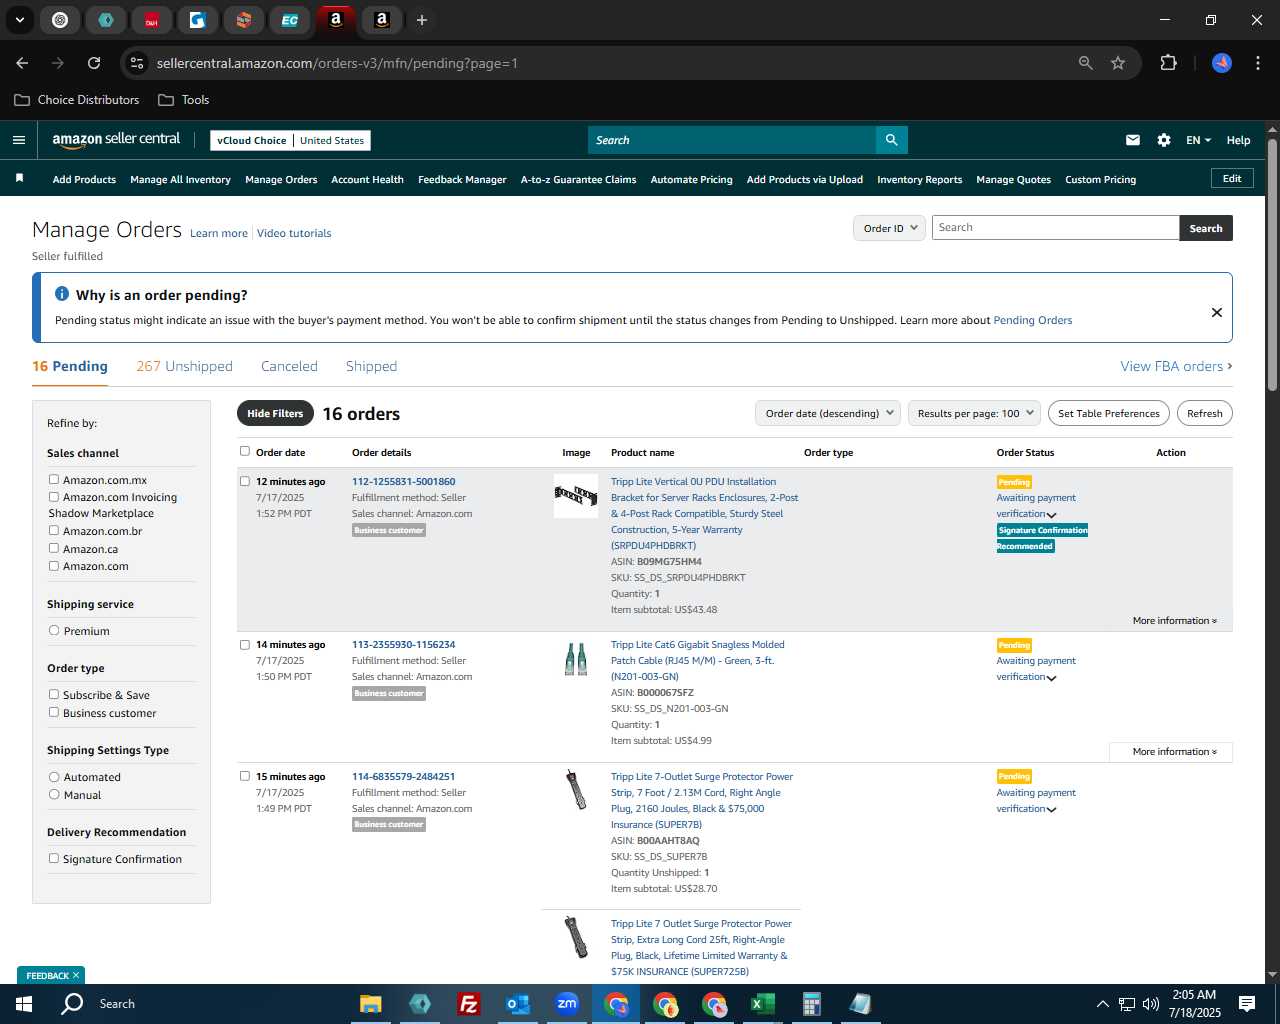The height and width of the screenshot is (1024, 1280).
Task: Open the browser tab list dropdown
Action: click(19, 20)
